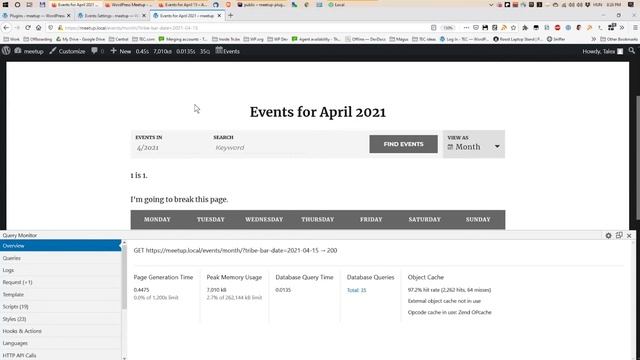Close the Events for April 2021 tab
The width and height of the screenshot is (640, 360).
pos(219,16)
